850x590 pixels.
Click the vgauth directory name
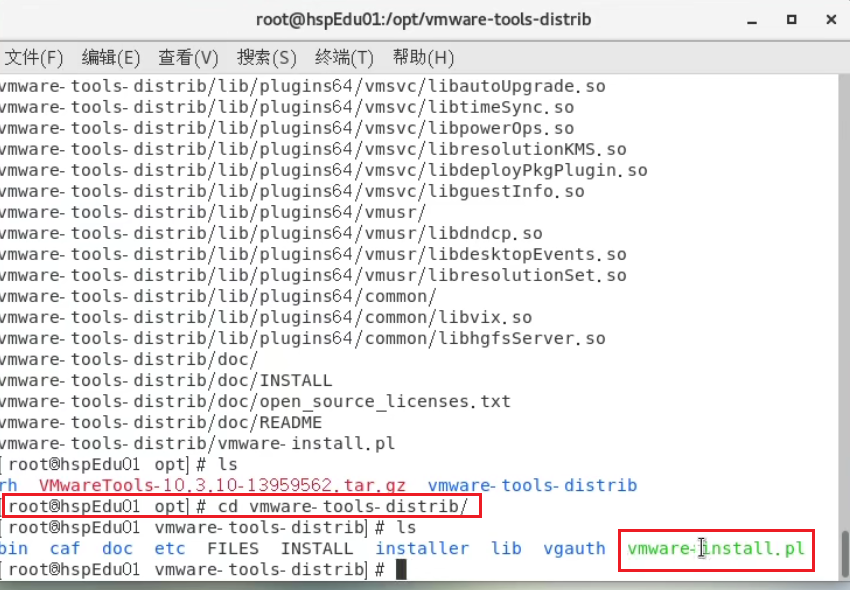[574, 549]
